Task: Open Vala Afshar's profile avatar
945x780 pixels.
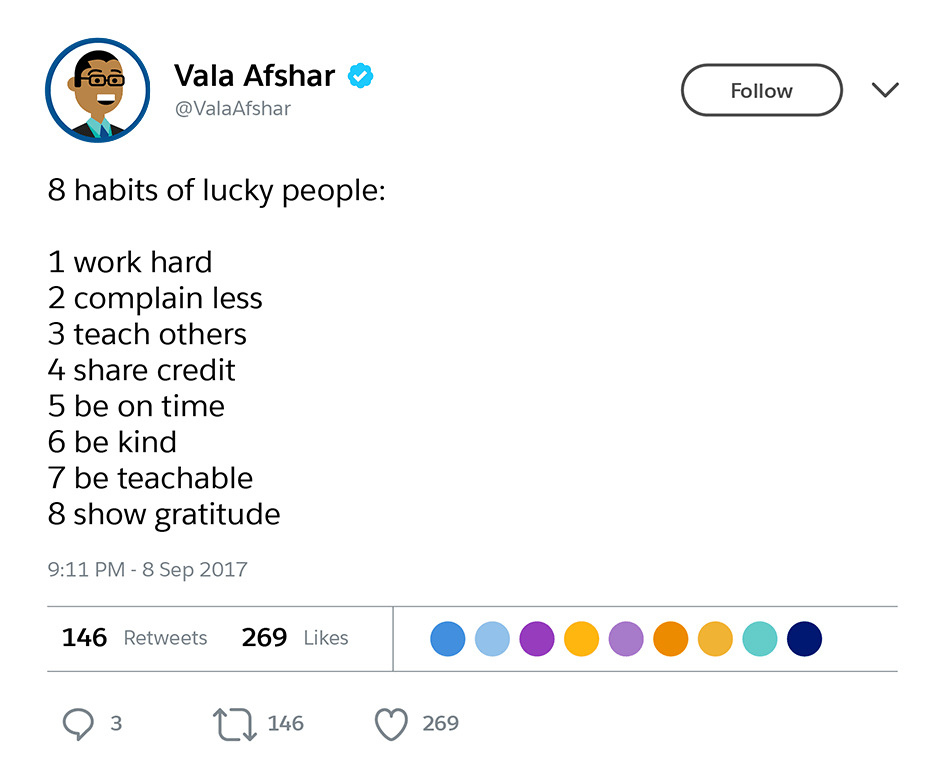Action: tap(97, 90)
